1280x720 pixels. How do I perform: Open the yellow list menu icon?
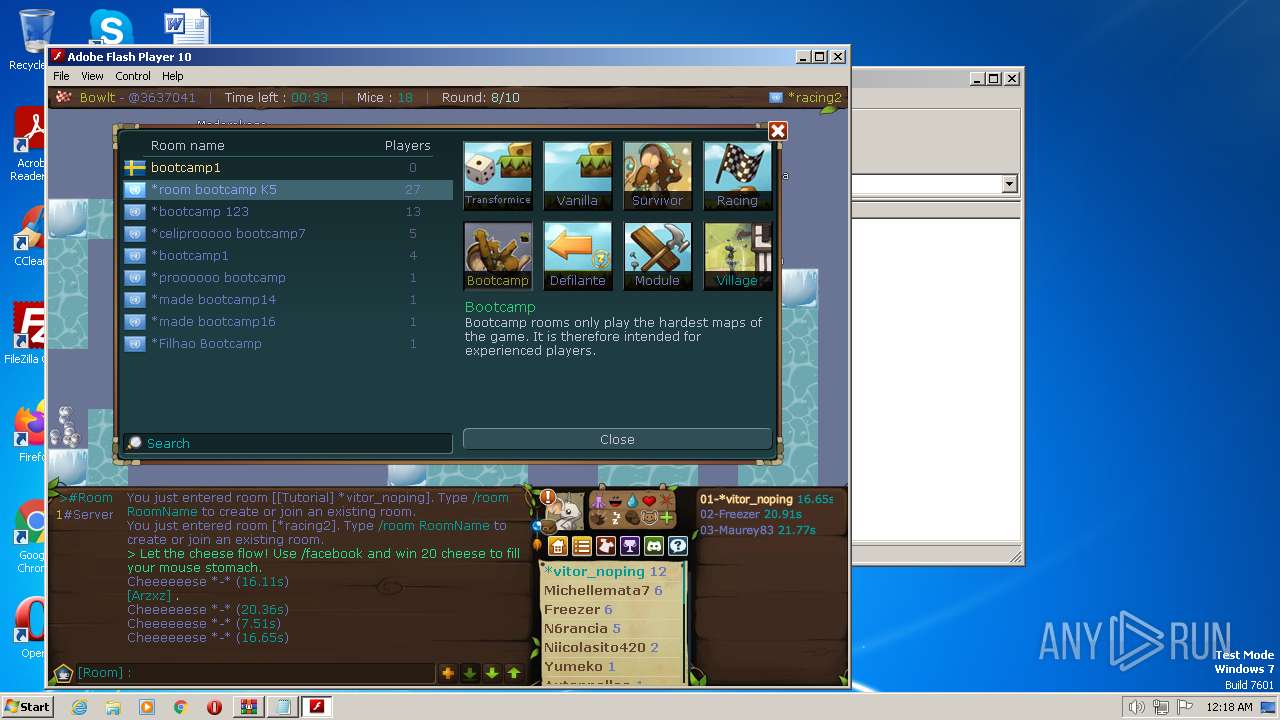click(582, 546)
